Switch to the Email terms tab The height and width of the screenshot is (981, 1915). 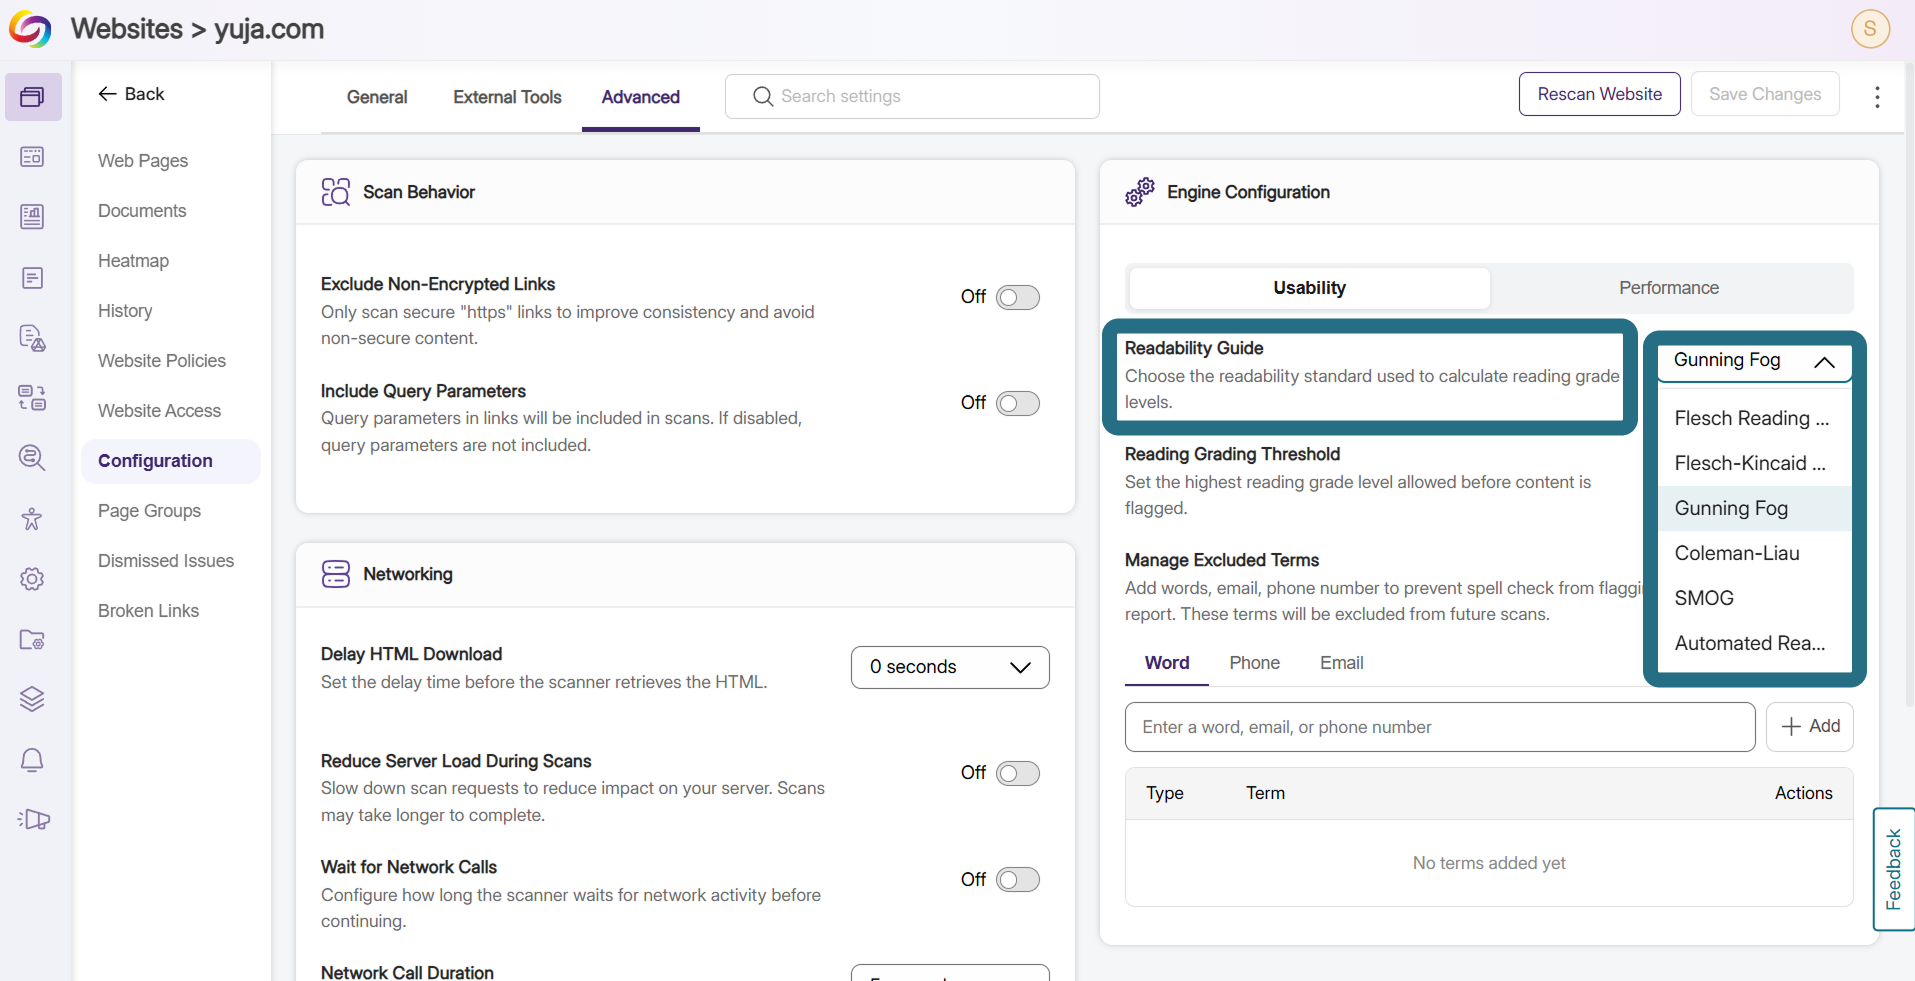pos(1341,663)
